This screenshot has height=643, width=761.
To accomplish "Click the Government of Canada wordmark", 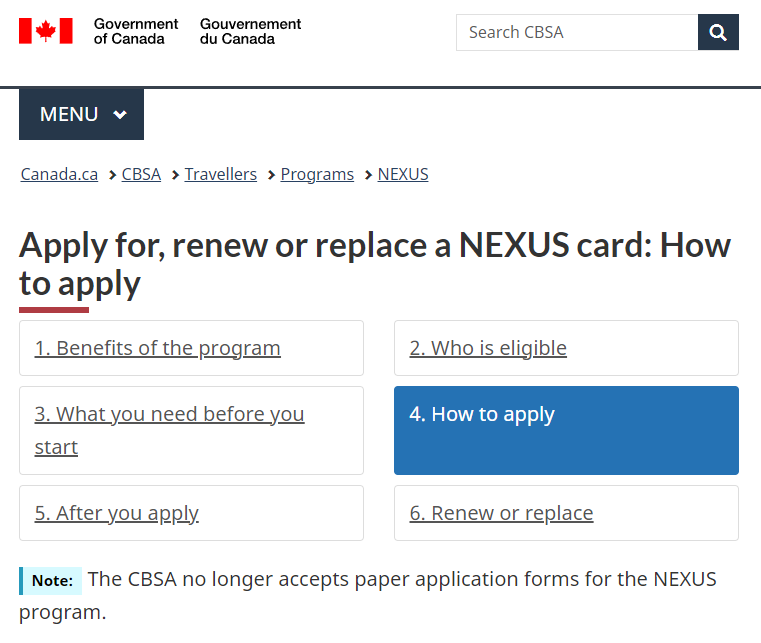I will coord(136,31).
